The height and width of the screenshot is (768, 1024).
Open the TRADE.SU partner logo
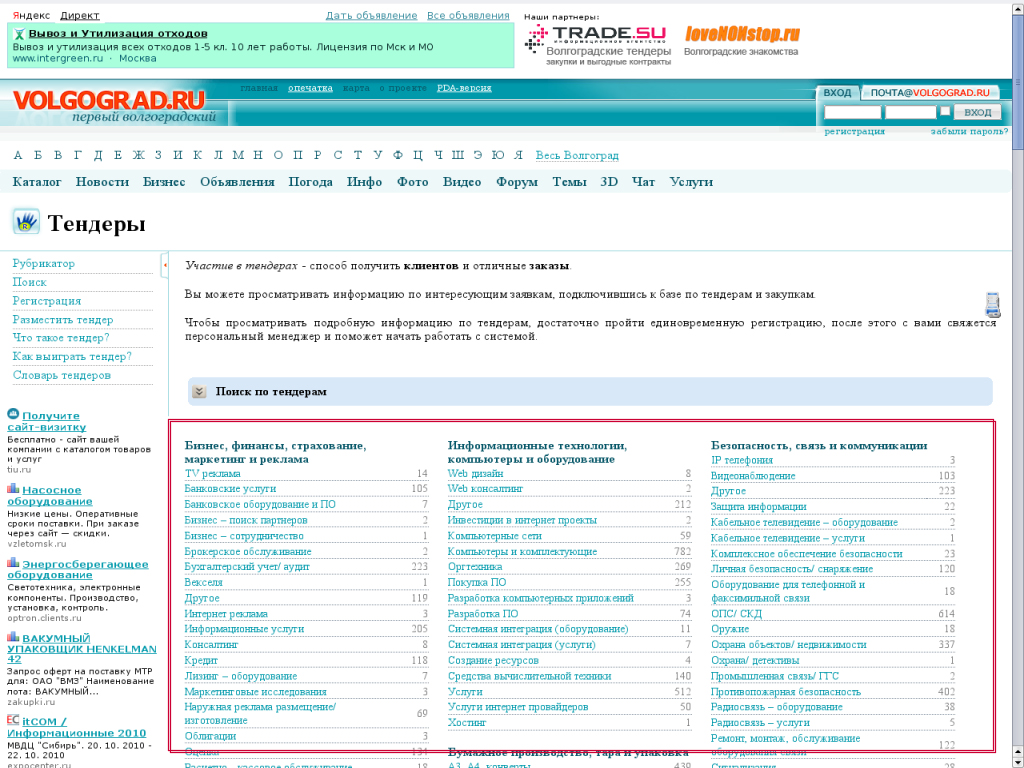point(596,38)
